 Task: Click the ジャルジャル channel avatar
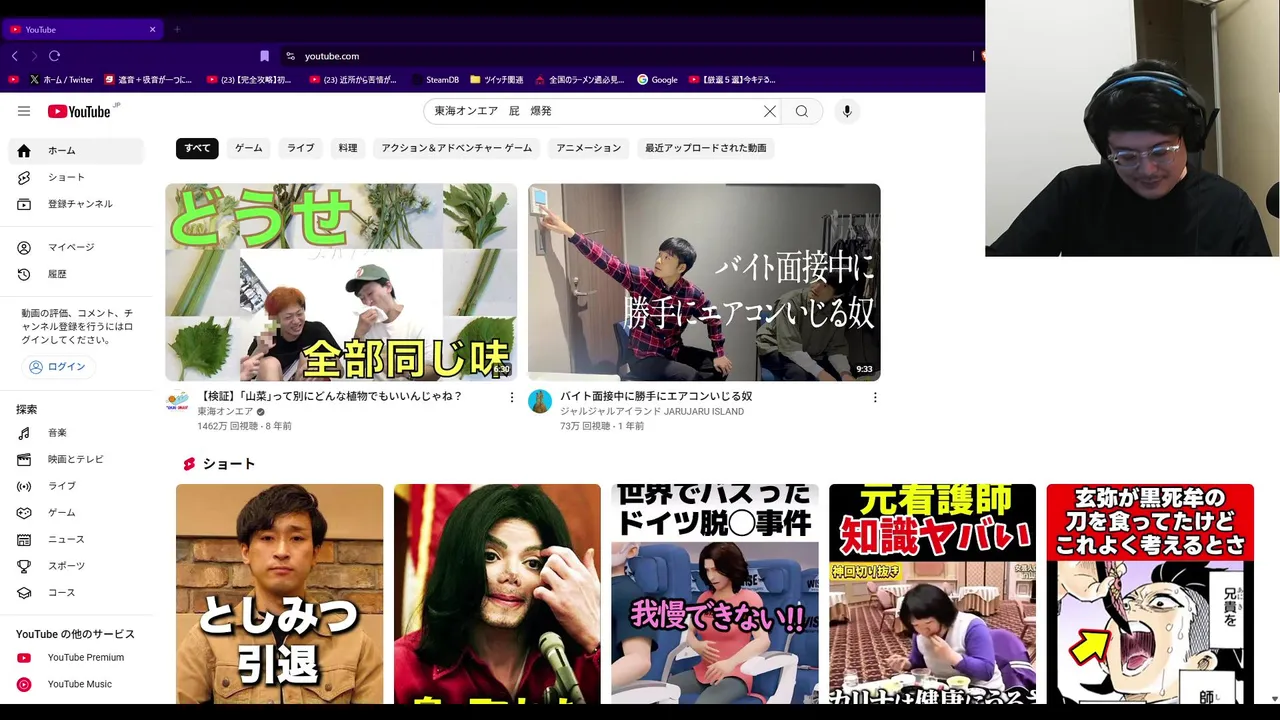[540, 402]
